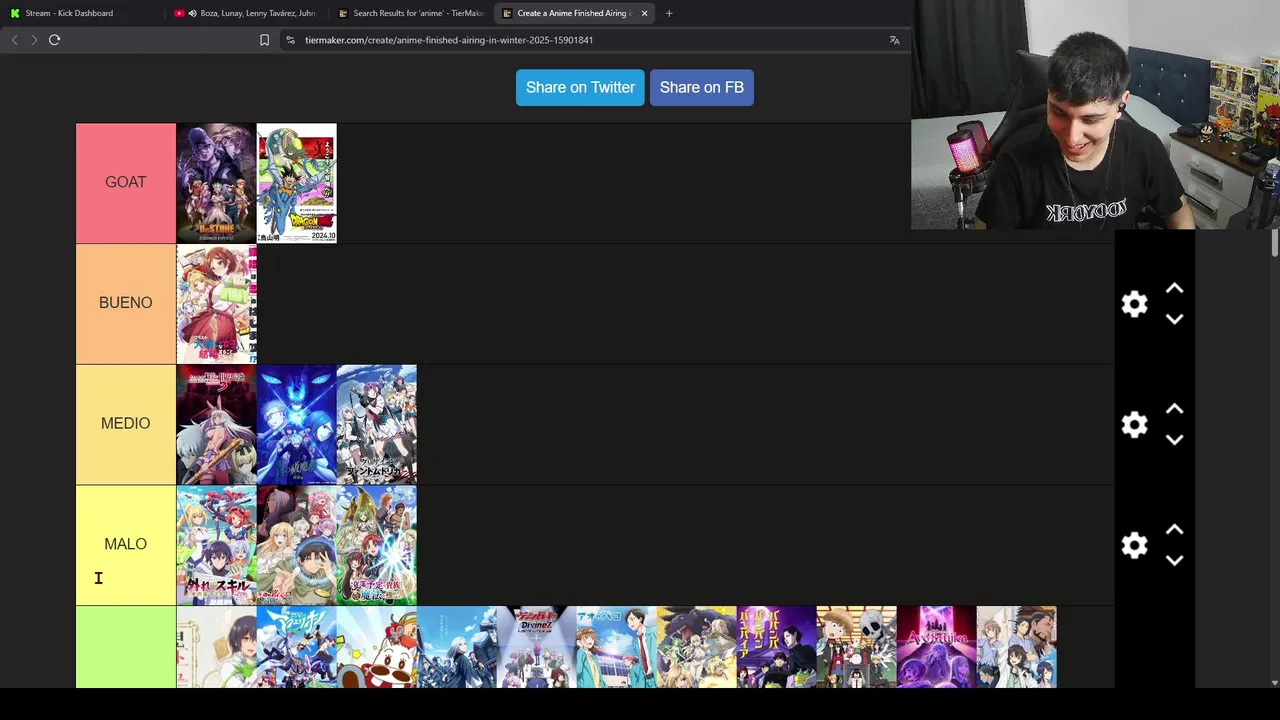1280x720 pixels.
Task: Switch to Search Results for 'anime' tab
Action: click(411, 13)
